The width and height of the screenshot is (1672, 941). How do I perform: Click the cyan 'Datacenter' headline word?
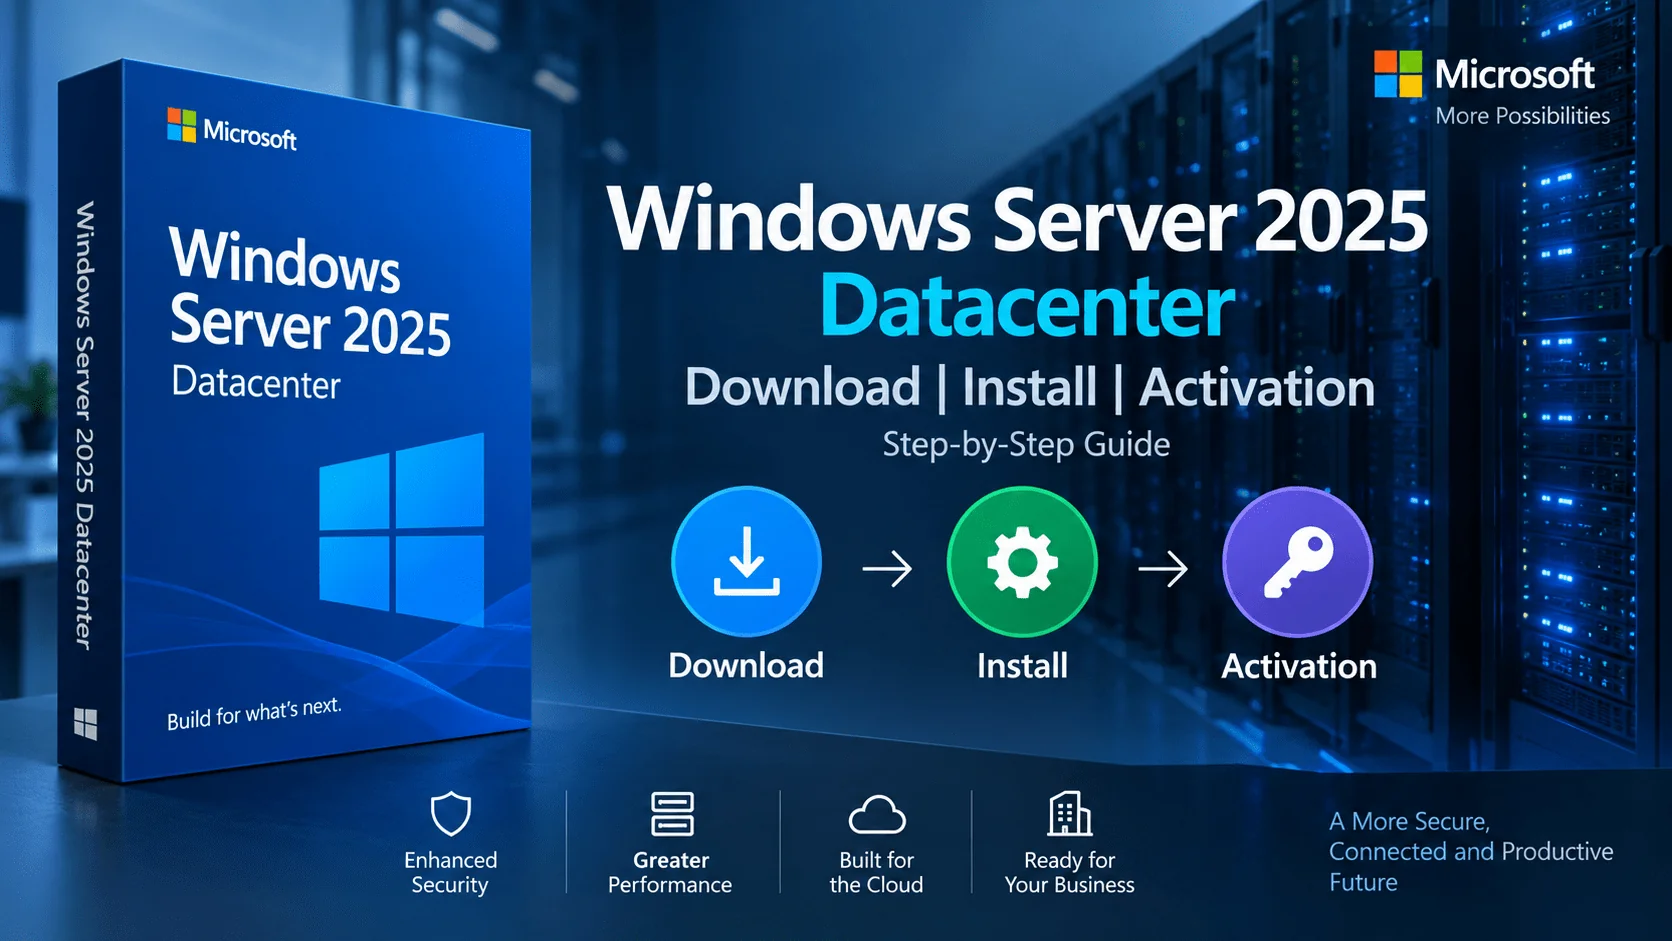pos(1028,306)
